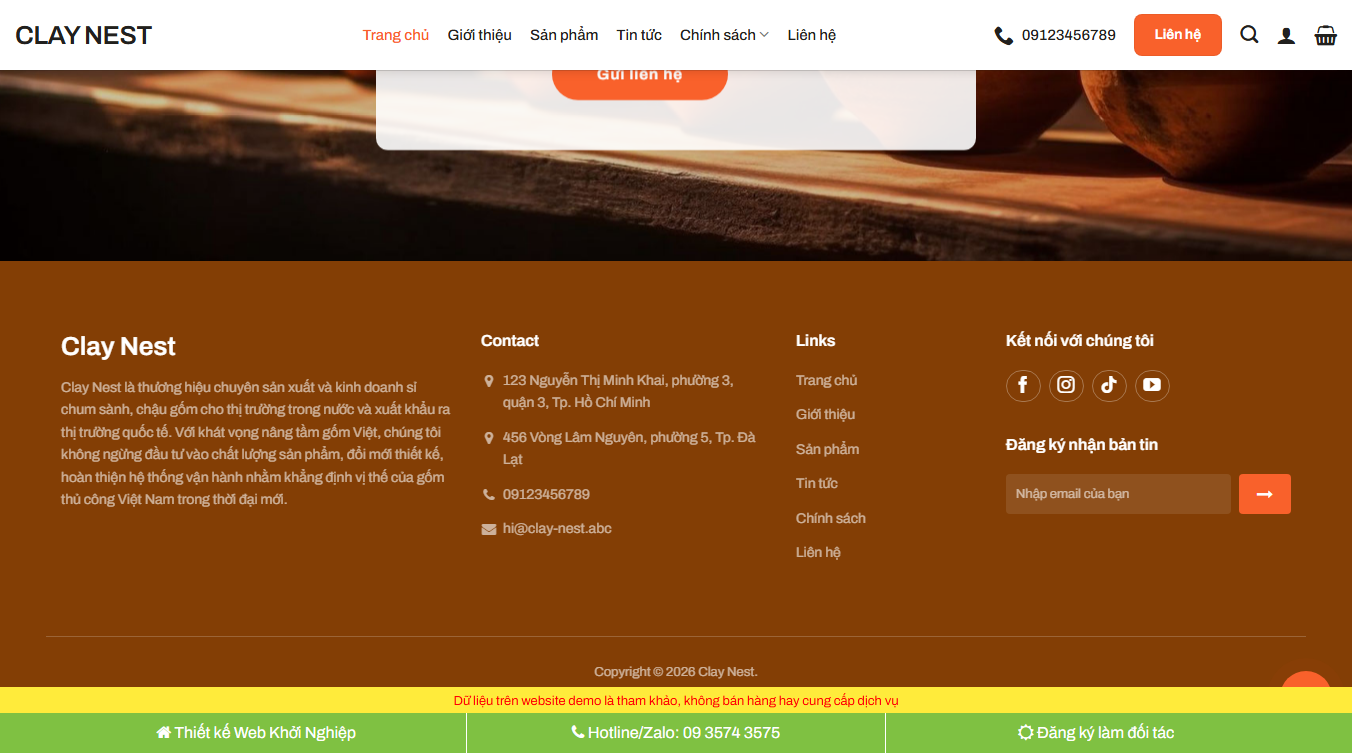Image resolution: width=1352 pixels, height=753 pixels.
Task: Click footer link Giới thiệu
Action: click(x=825, y=414)
